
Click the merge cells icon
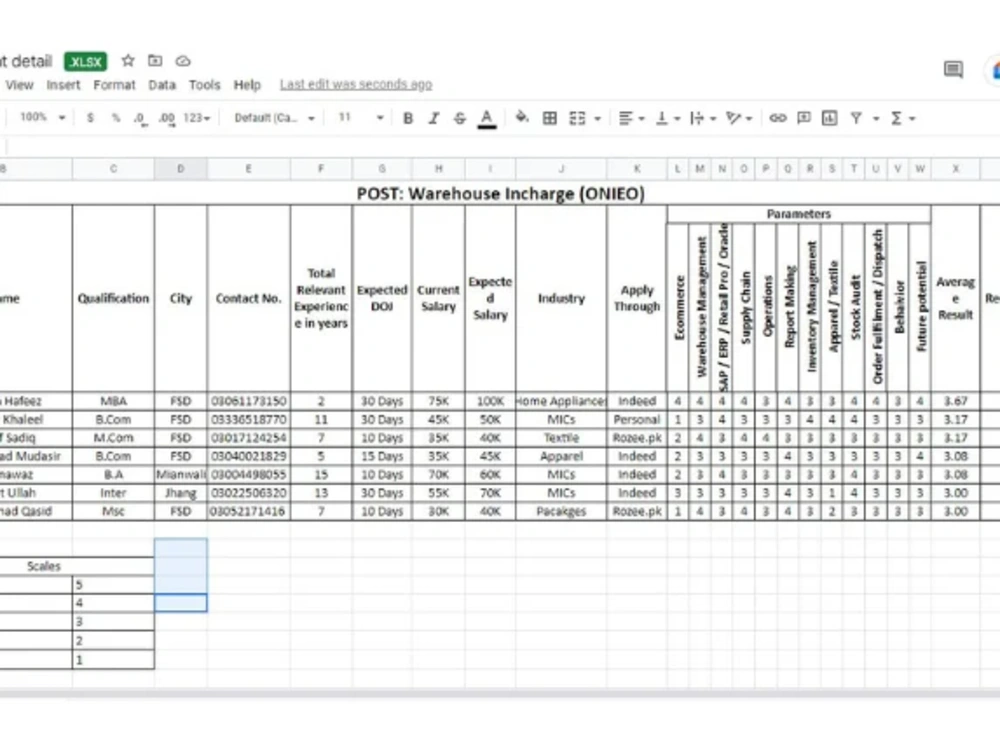pos(577,118)
